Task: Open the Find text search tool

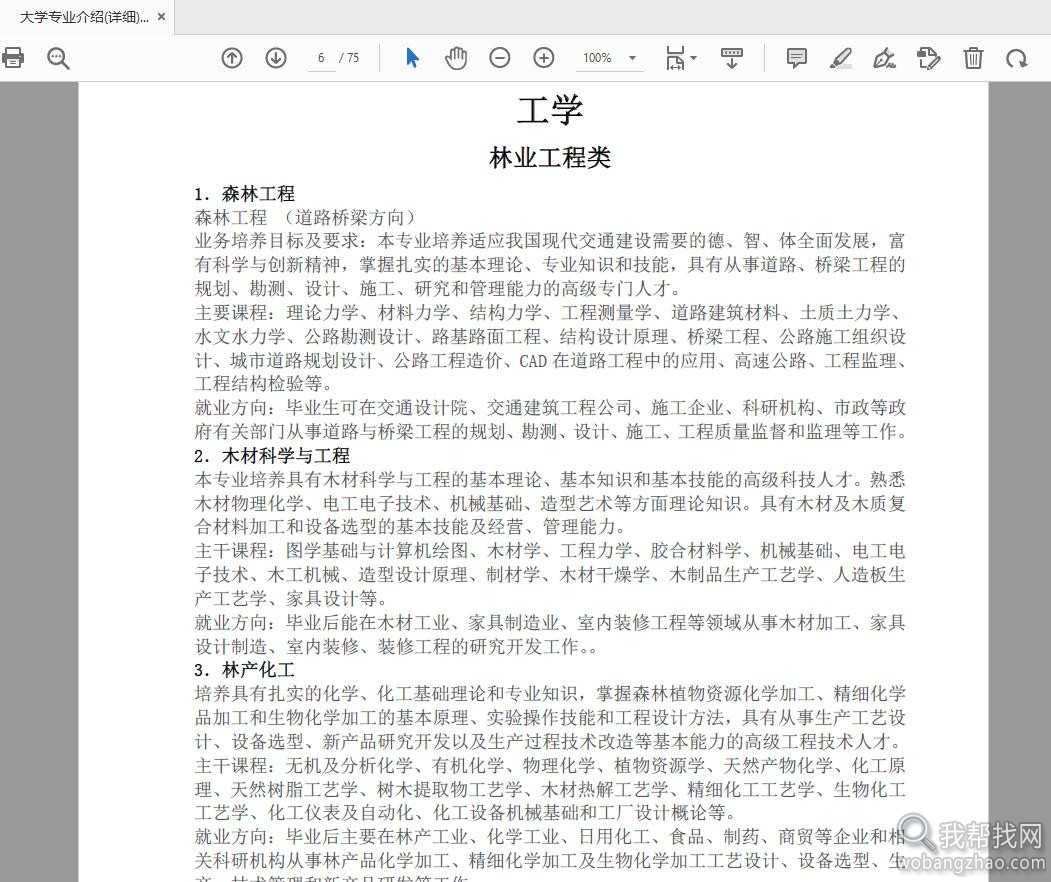Action: [58, 58]
